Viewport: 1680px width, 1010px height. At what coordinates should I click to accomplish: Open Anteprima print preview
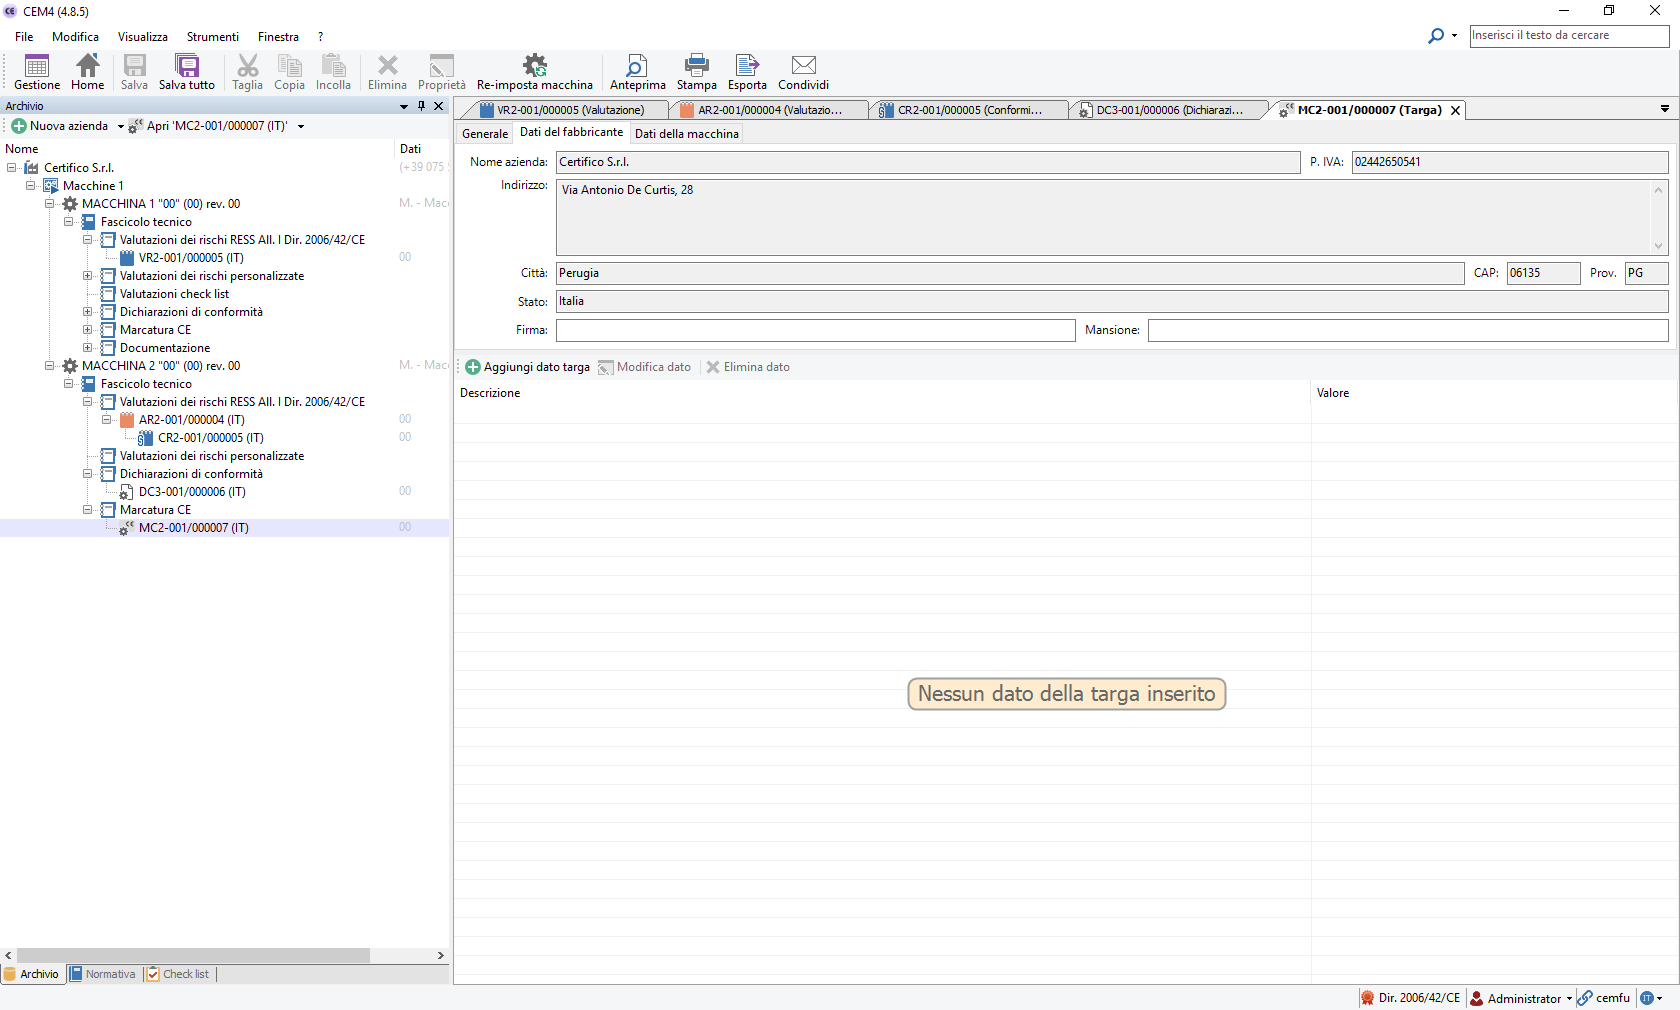(x=637, y=71)
